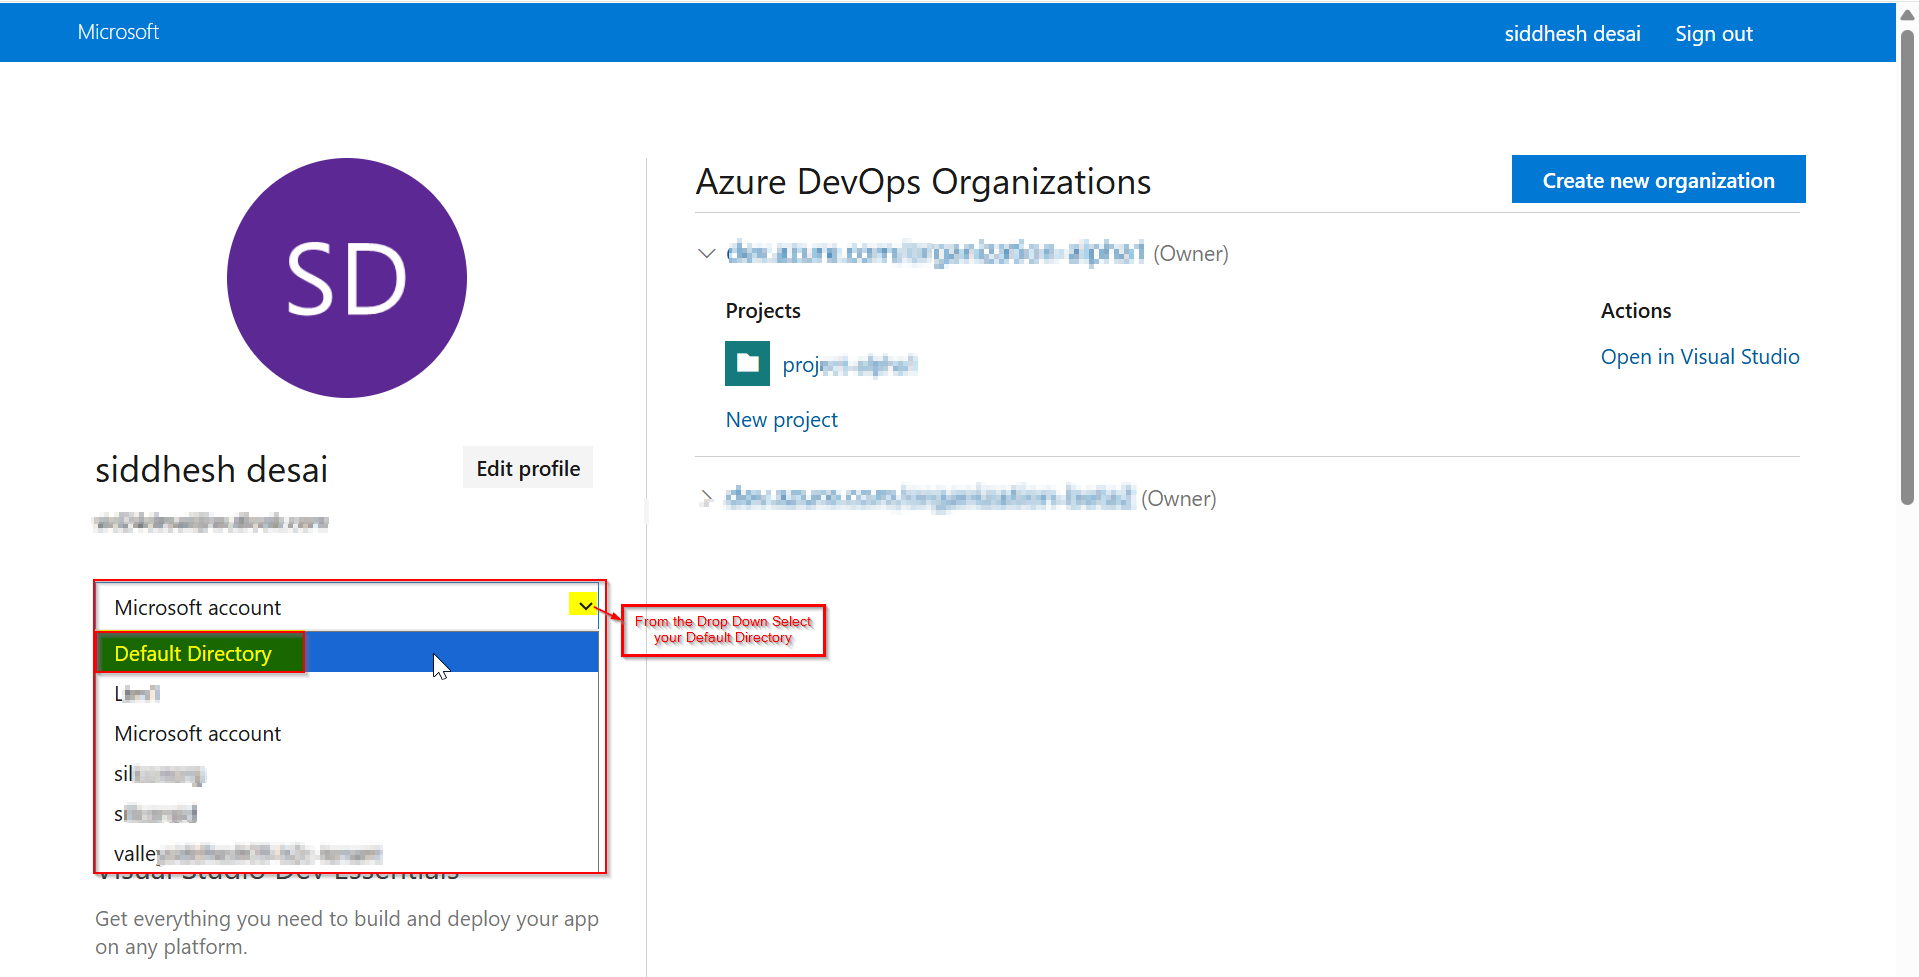Open the first organization URL link
The height and width of the screenshot is (977, 1919).
point(935,252)
